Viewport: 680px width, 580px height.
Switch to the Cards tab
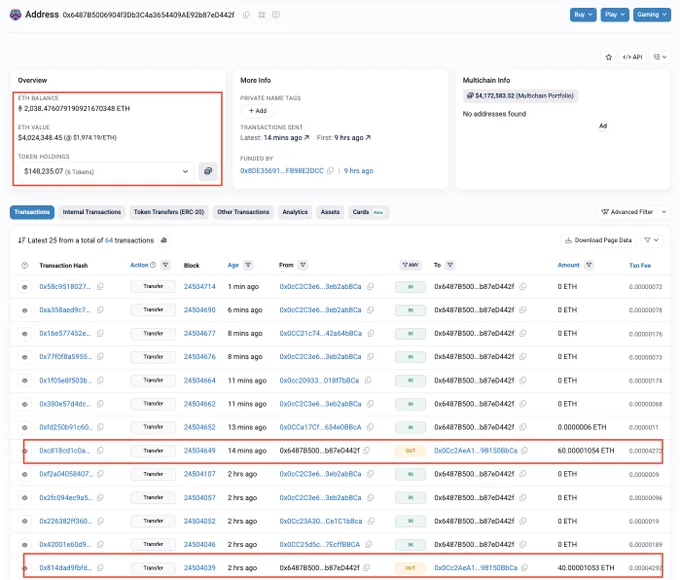[x=368, y=212]
